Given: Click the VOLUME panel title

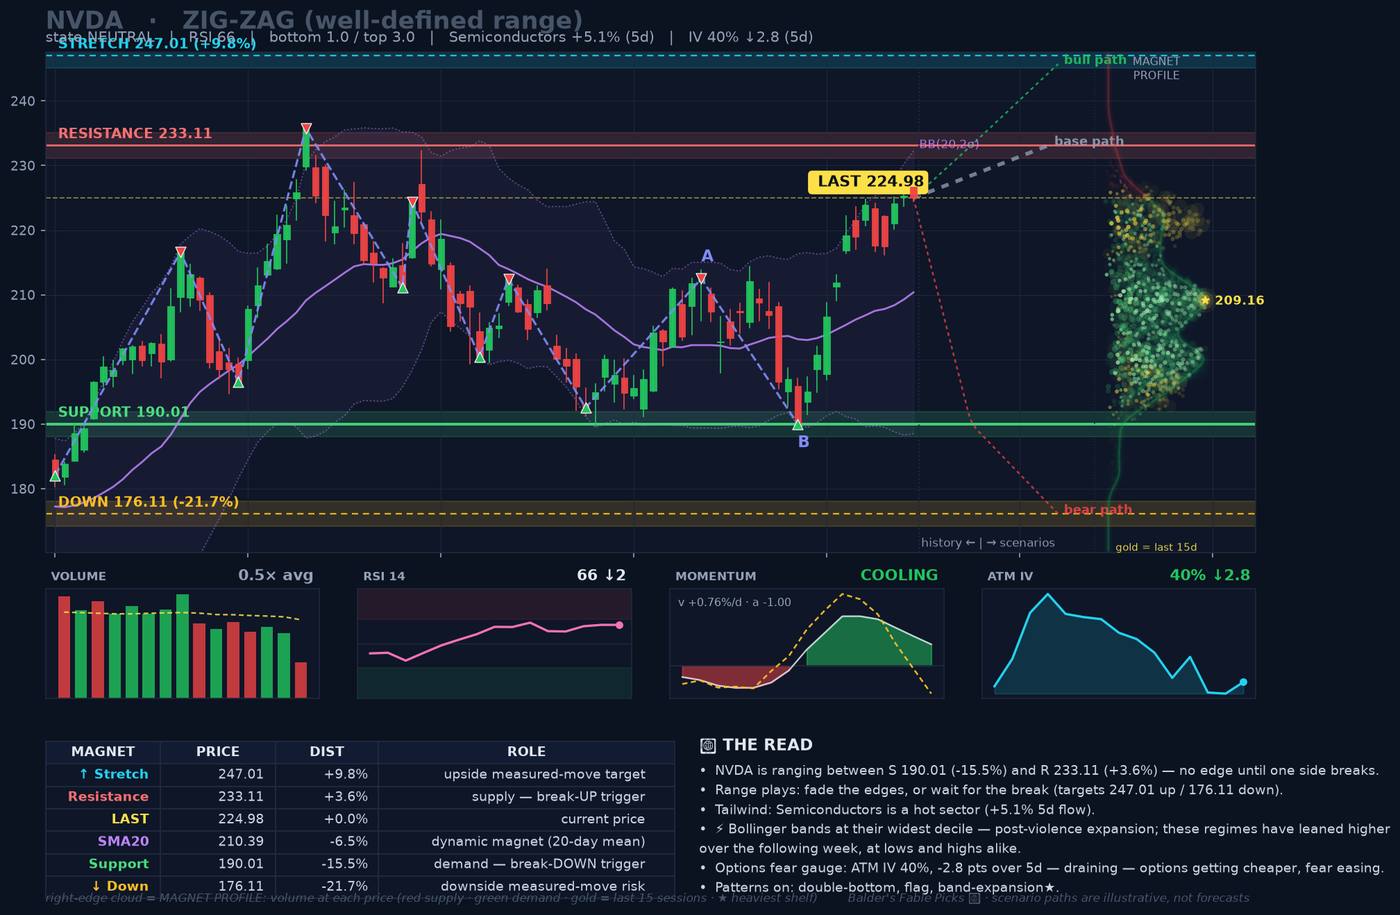Looking at the screenshot, I should coord(78,576).
